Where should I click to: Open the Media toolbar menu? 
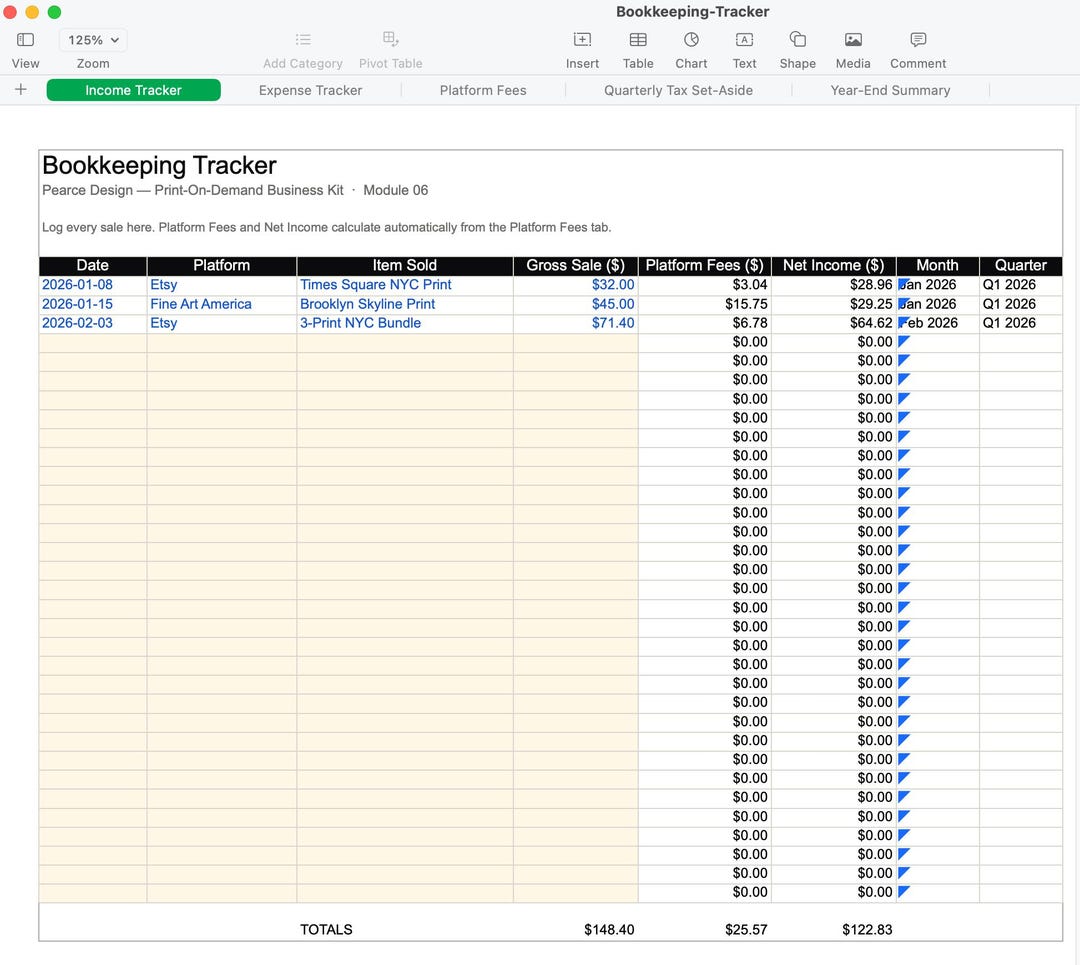tap(853, 39)
